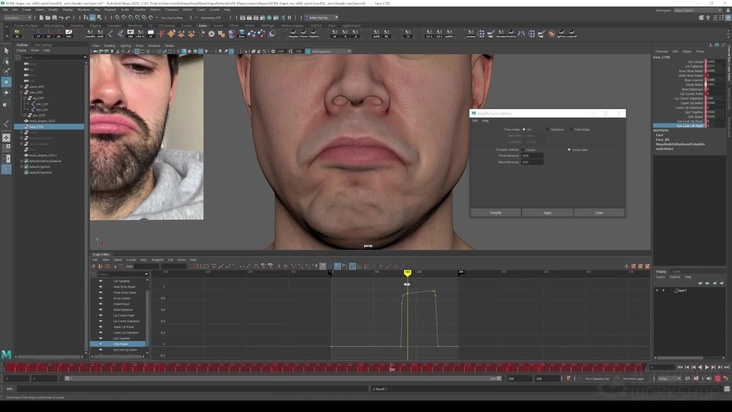Click the New Scene icon in status line
This screenshot has height=412, width=732.
(x=42, y=18)
